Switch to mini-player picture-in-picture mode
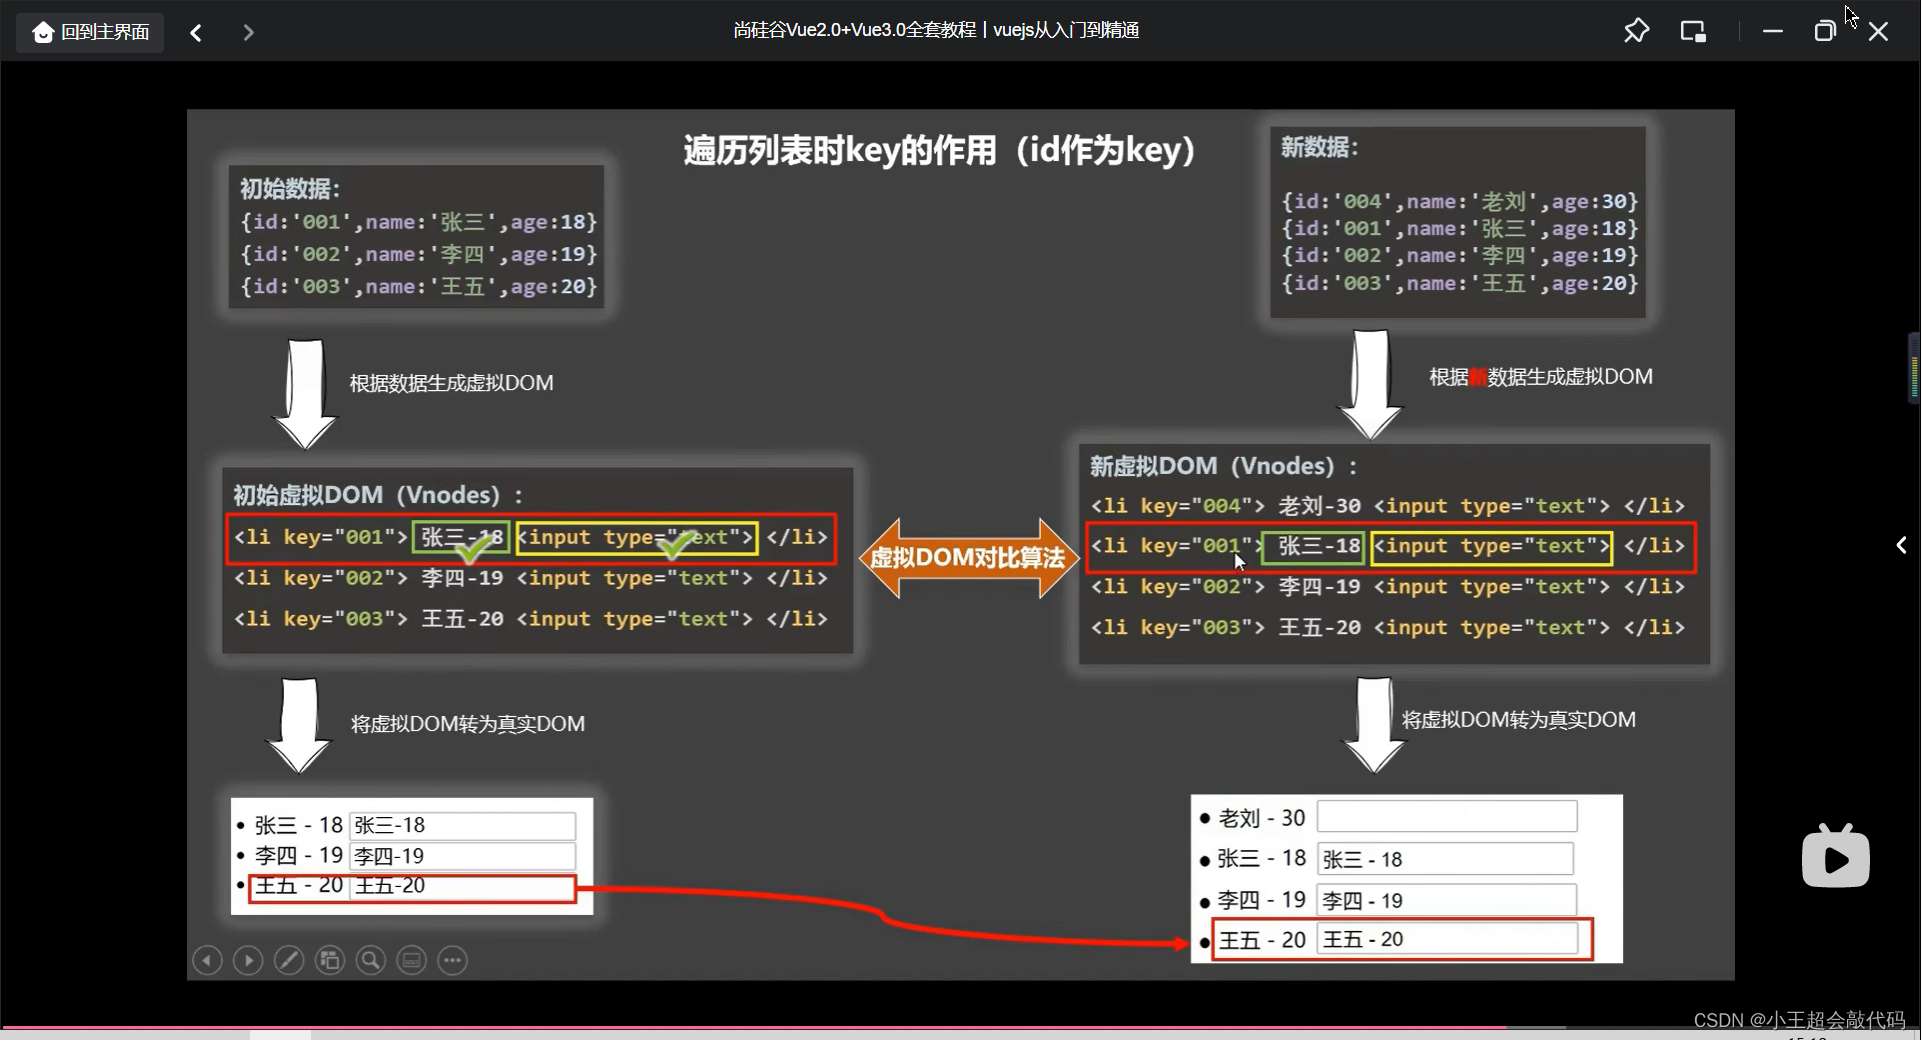1921x1040 pixels. tap(1693, 31)
